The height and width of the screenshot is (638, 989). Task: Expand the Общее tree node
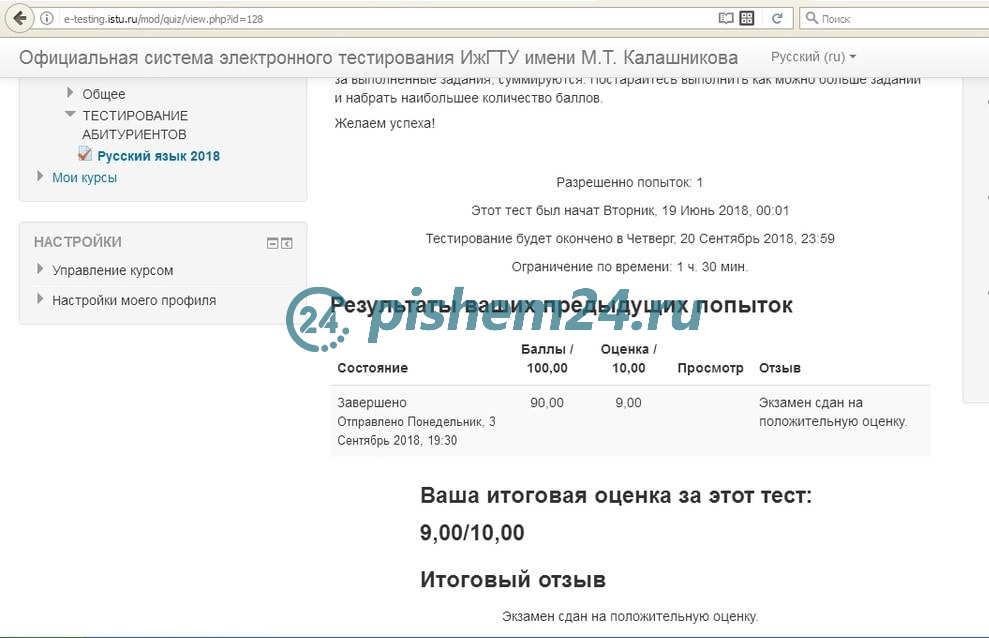coord(70,93)
